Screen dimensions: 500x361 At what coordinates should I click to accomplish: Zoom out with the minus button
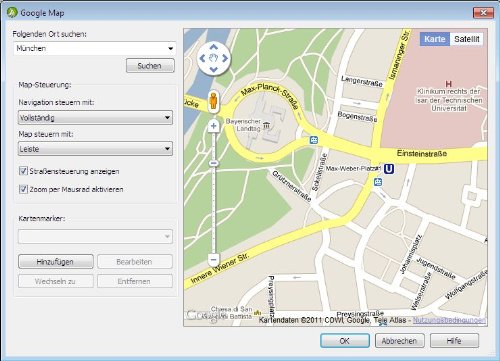pyautogui.click(x=214, y=259)
